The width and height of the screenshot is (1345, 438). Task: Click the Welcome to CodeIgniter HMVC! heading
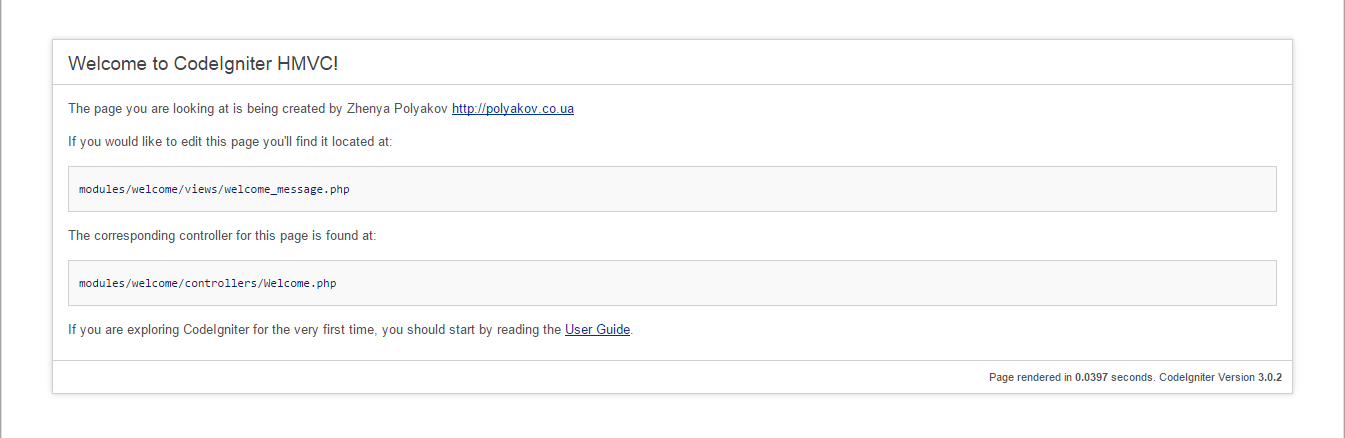203,64
